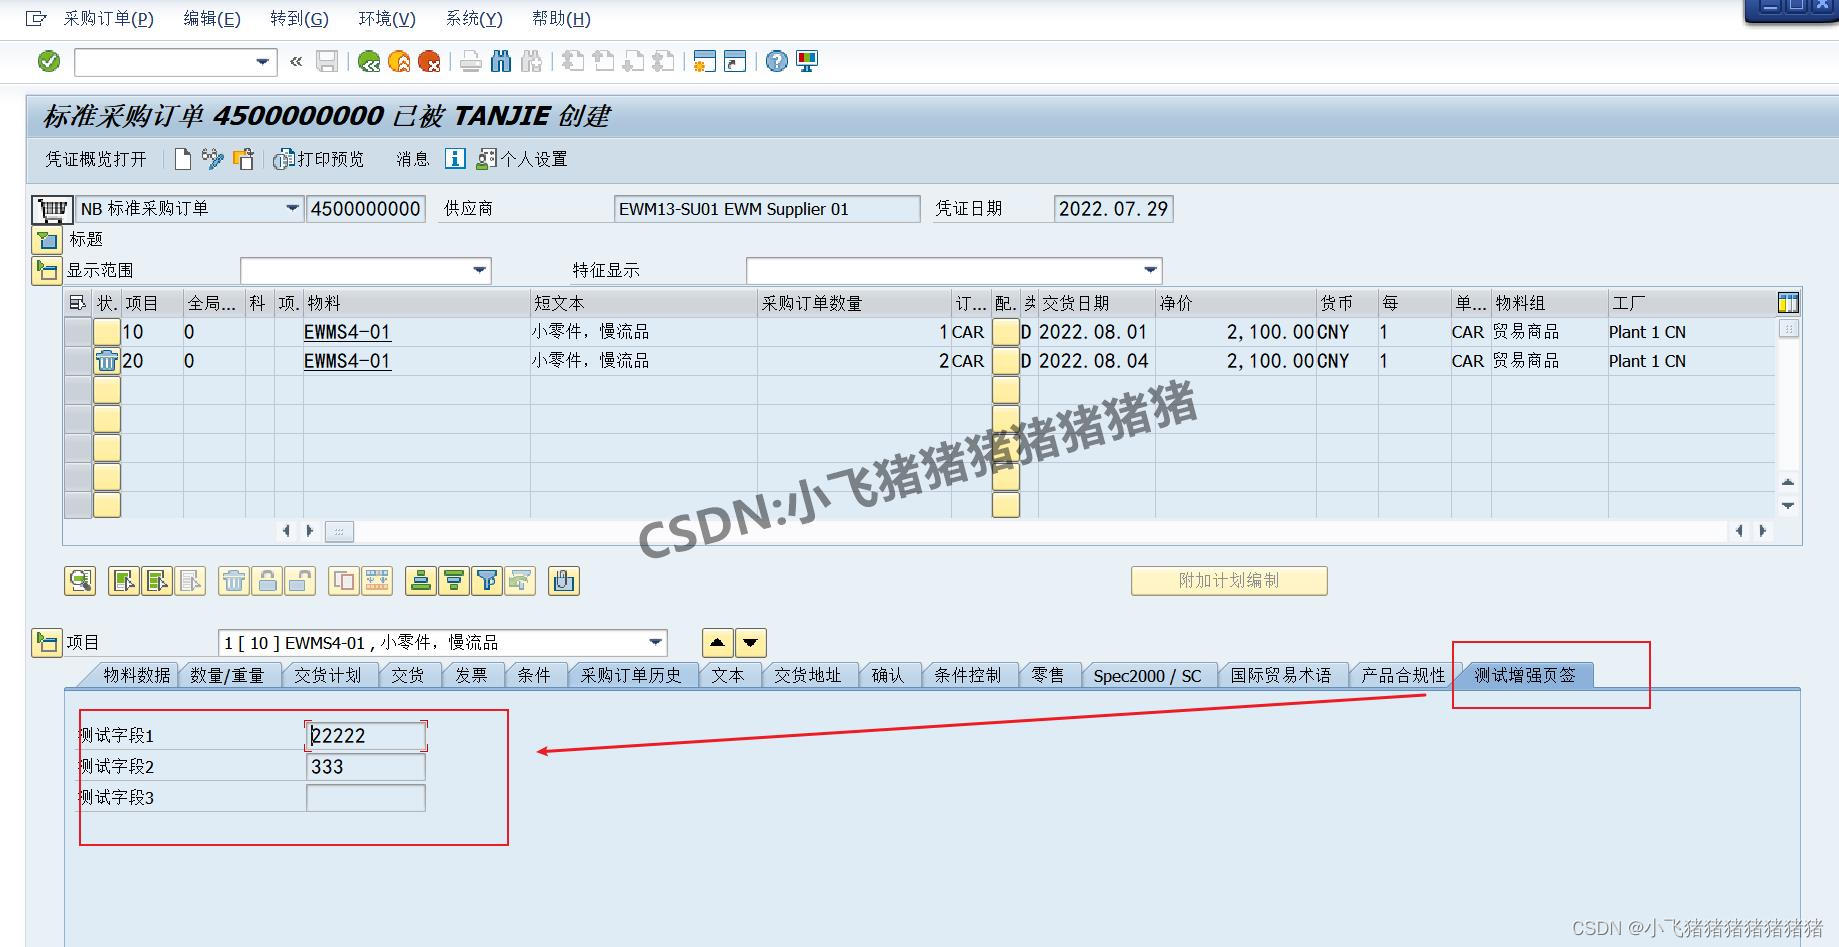This screenshot has width=1839, height=947.
Task: Switch to the 采购订单历史 tab
Action: point(631,675)
